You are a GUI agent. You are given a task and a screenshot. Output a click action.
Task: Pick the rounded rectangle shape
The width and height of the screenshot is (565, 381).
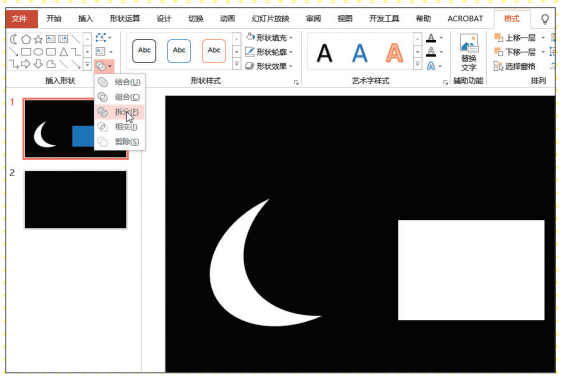(x=51, y=52)
